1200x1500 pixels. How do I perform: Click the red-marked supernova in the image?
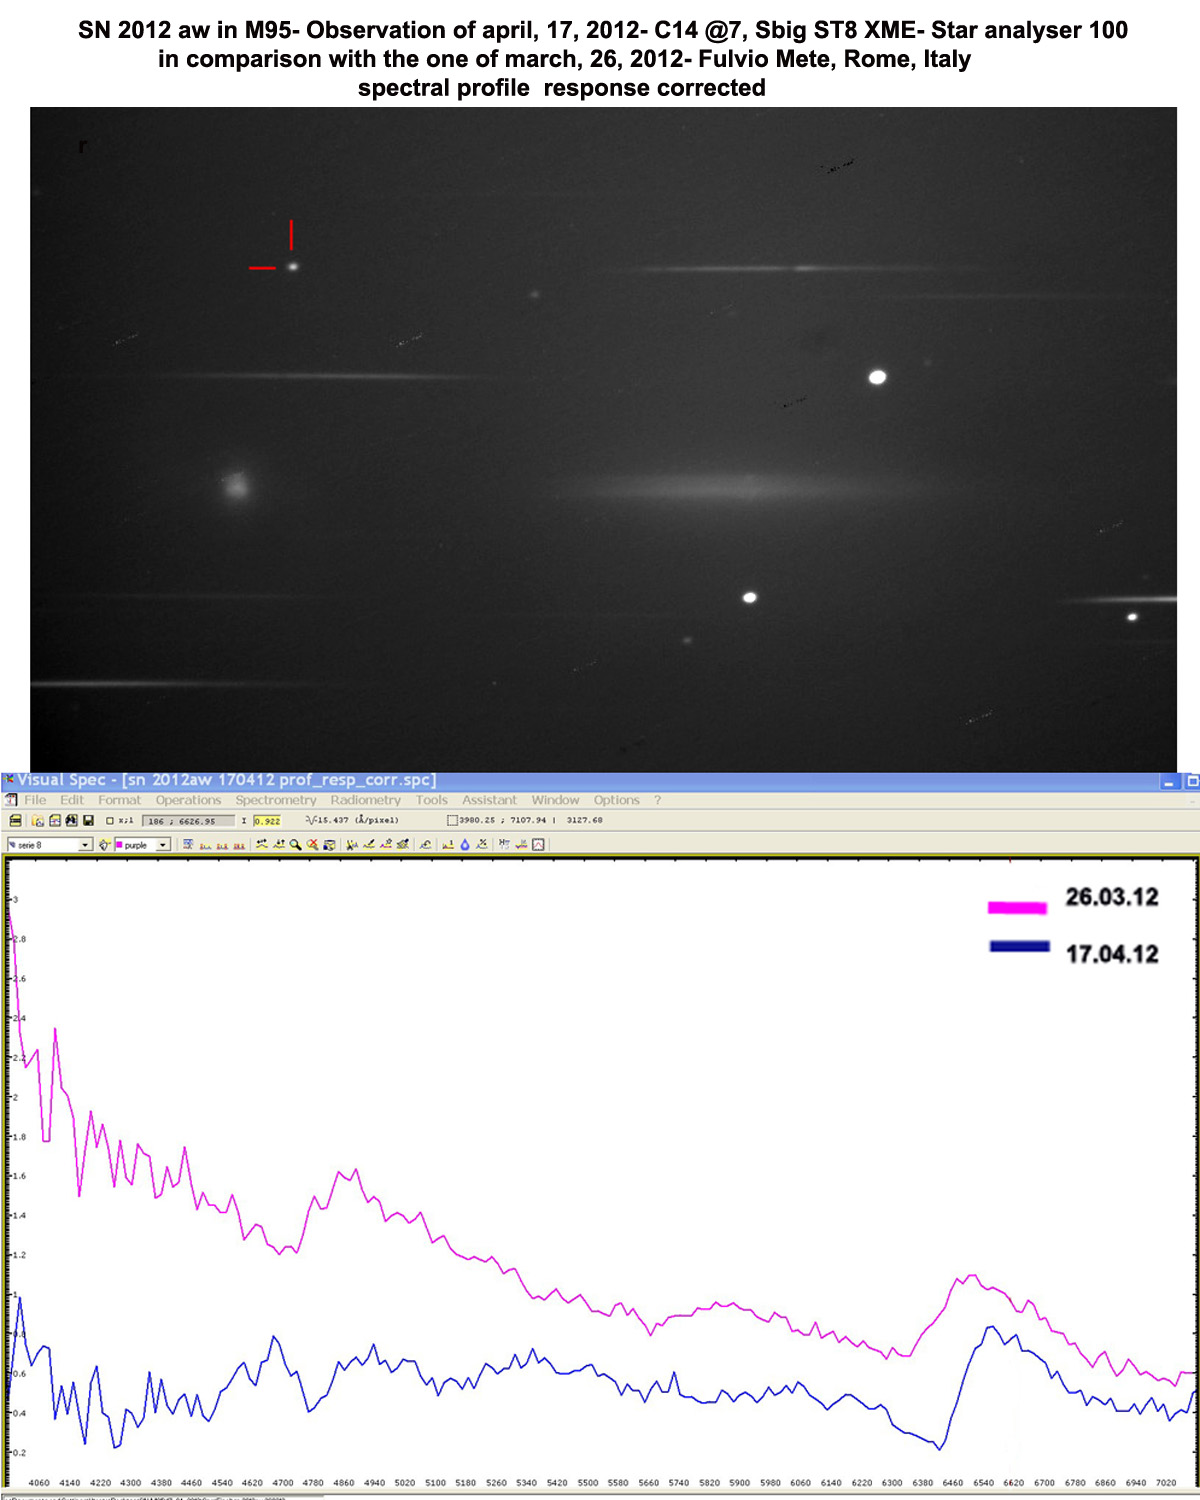(x=293, y=267)
